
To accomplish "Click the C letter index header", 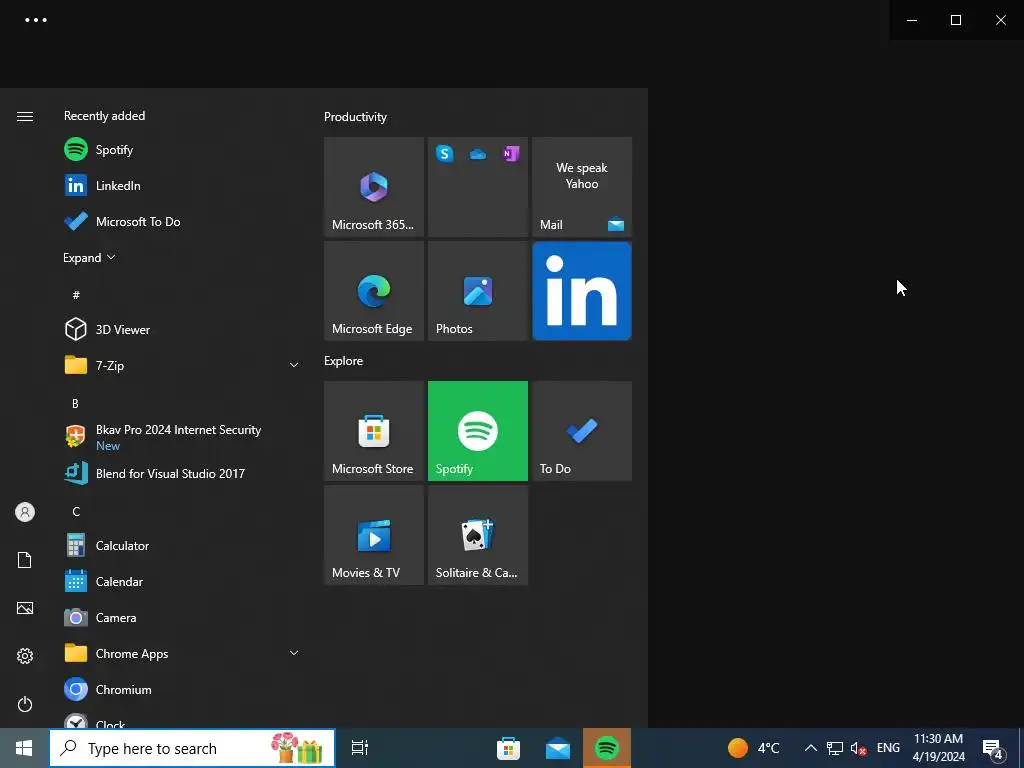I will coord(76,511).
